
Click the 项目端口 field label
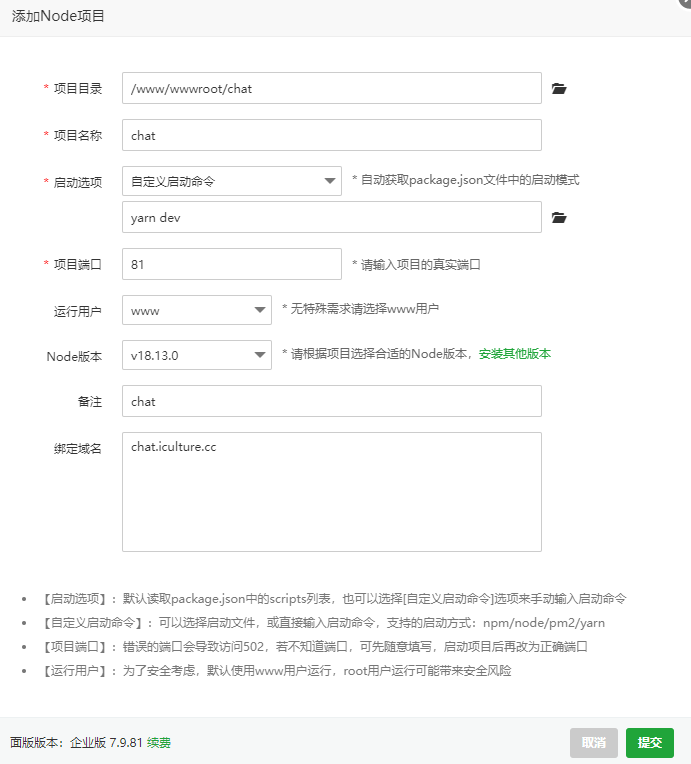pyautogui.click(x=77, y=265)
